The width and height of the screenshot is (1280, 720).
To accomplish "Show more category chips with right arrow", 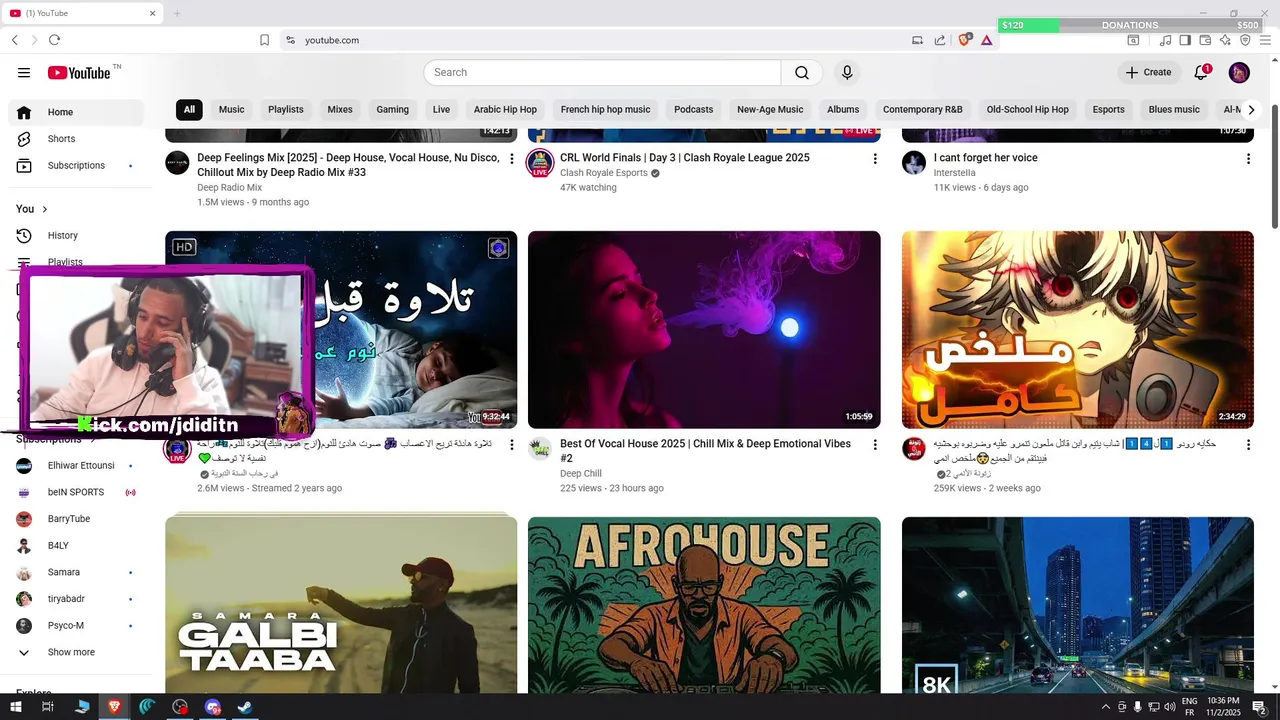I will click(1250, 110).
